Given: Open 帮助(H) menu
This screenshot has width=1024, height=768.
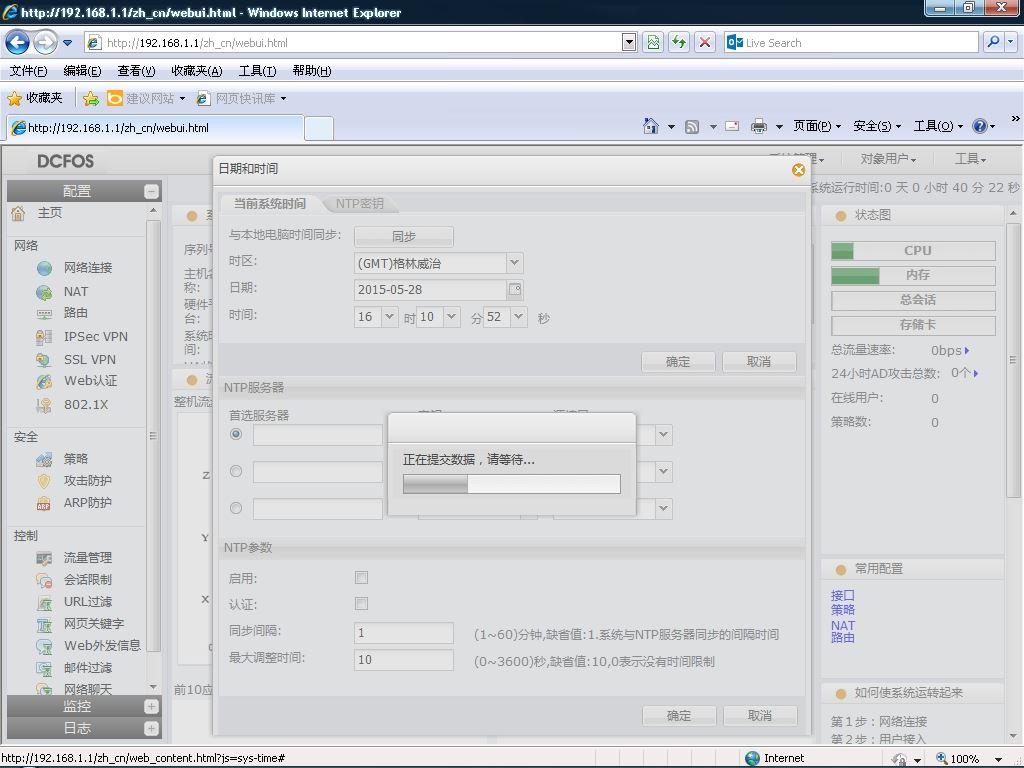Looking at the screenshot, I should [x=312, y=71].
